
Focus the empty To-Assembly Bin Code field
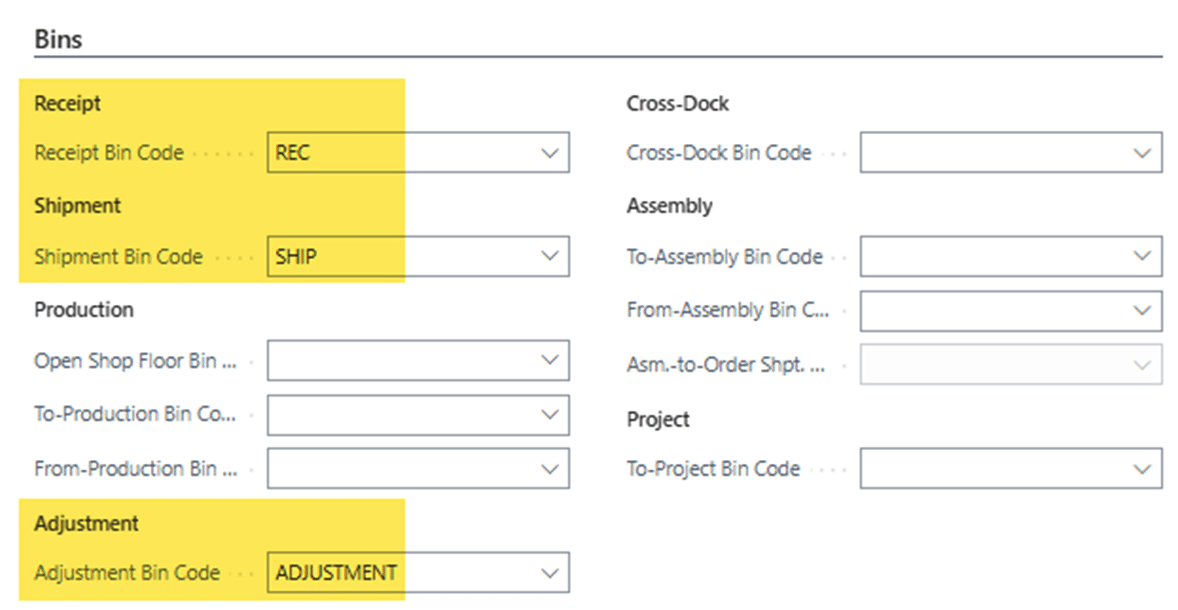[990, 257]
